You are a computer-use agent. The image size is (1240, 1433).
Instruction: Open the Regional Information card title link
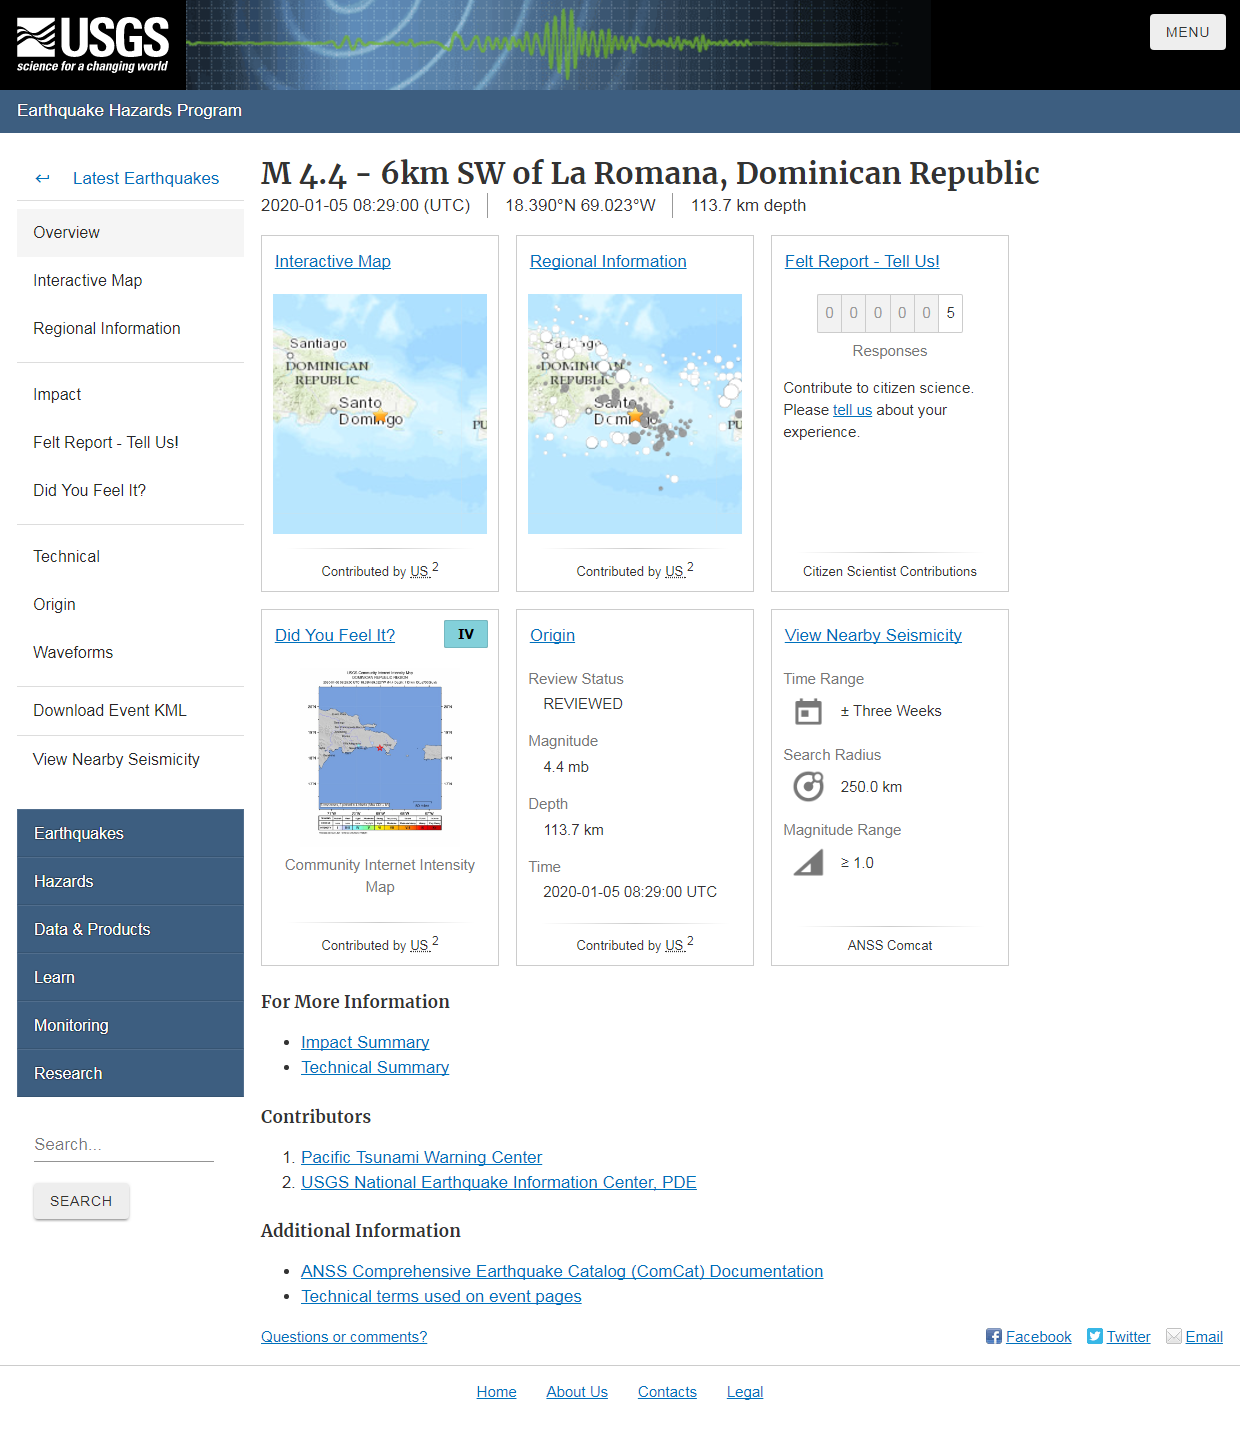coord(608,261)
